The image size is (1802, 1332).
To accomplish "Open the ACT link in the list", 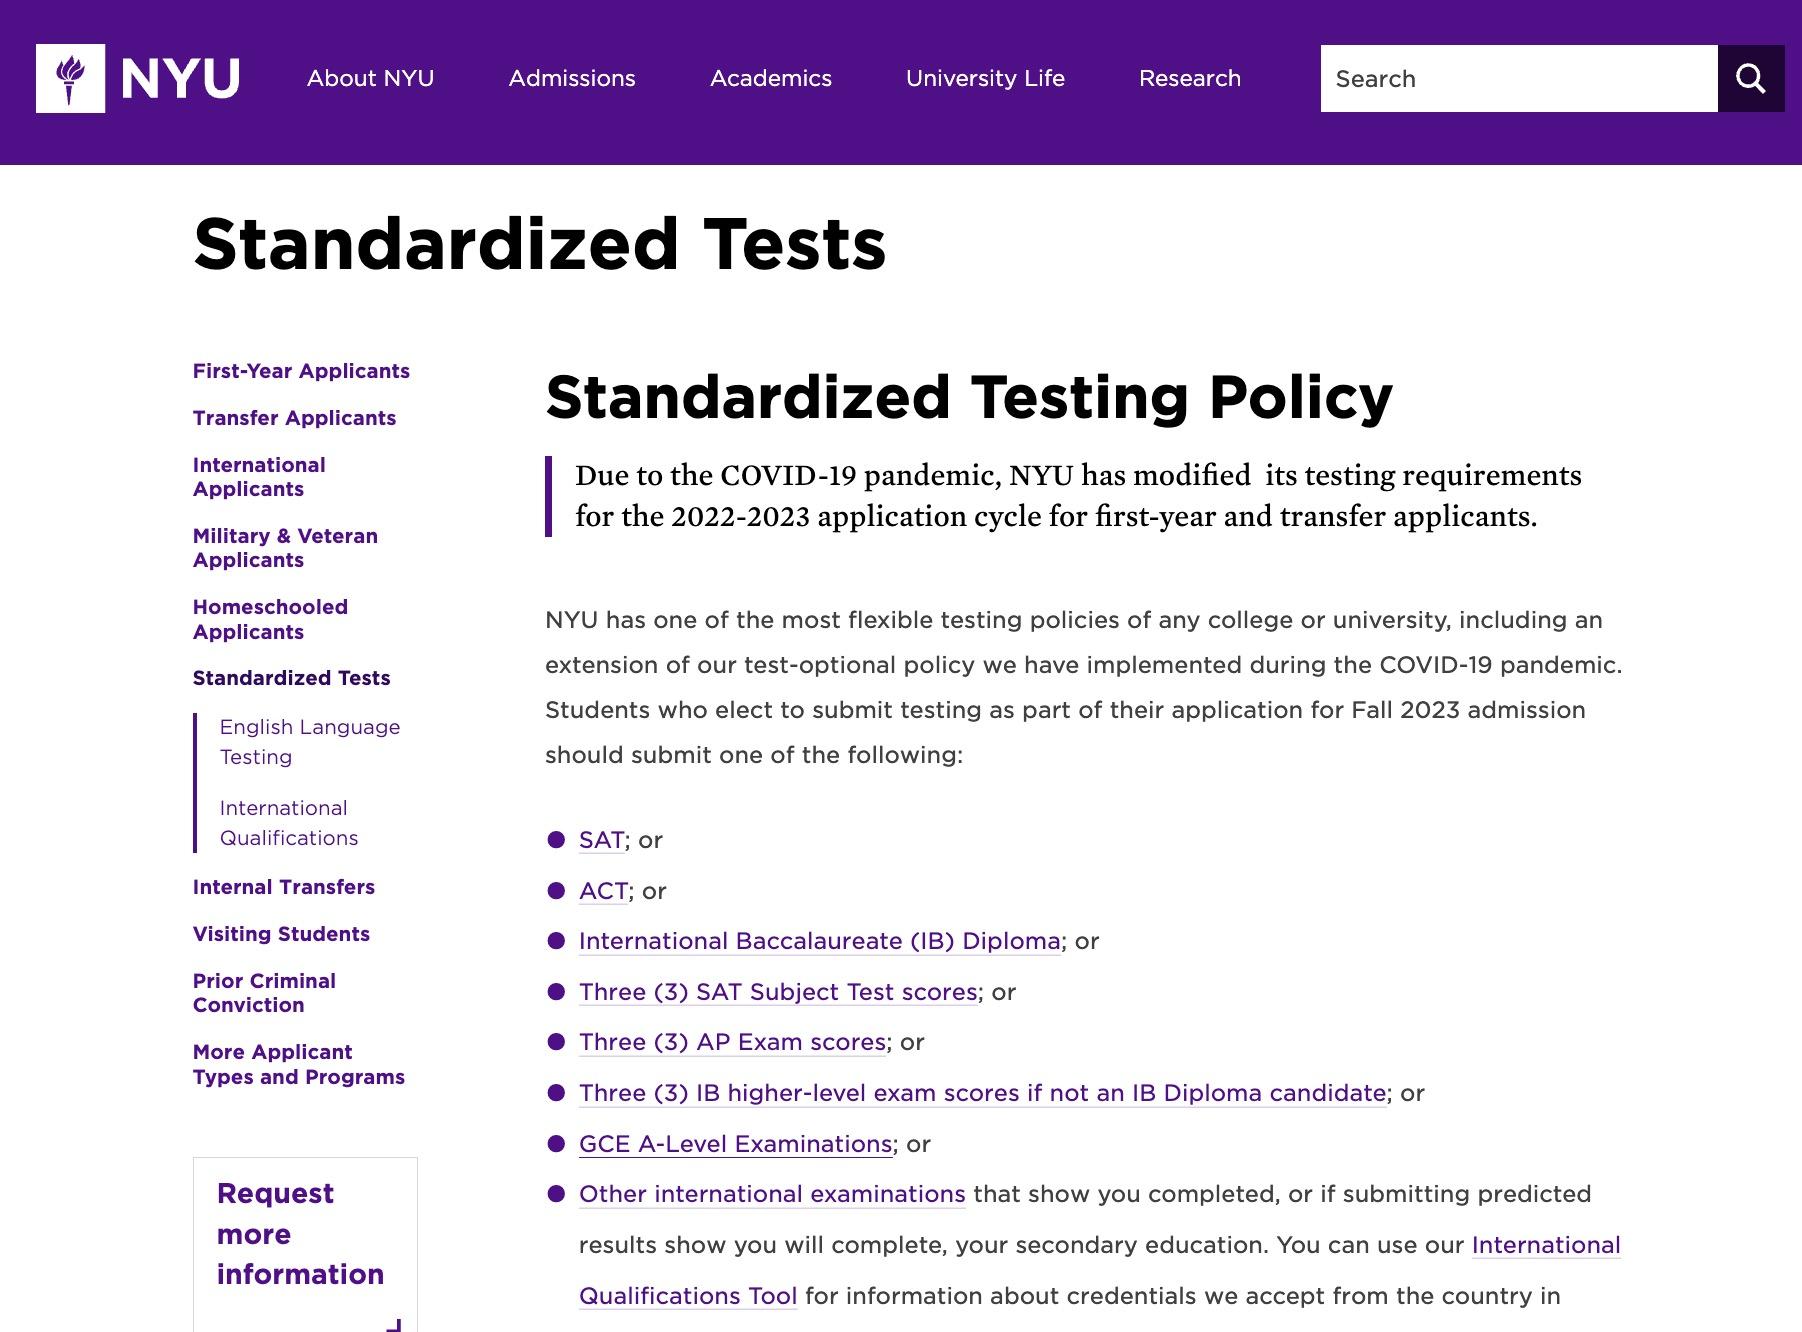I will 603,891.
